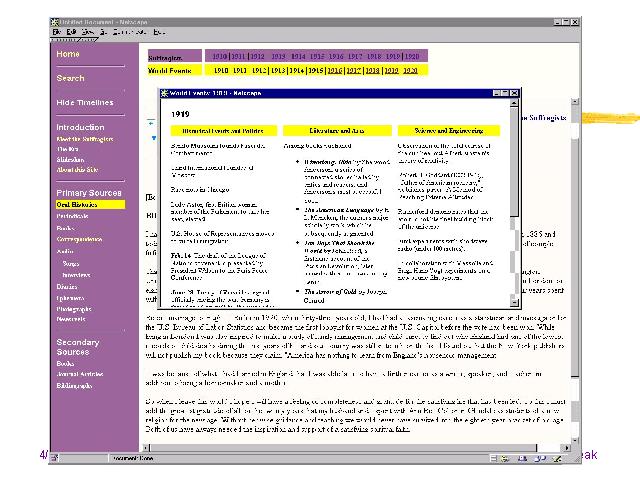Open Meet the Suffragists link
The height and width of the screenshot is (480, 640).
[x=85, y=139]
